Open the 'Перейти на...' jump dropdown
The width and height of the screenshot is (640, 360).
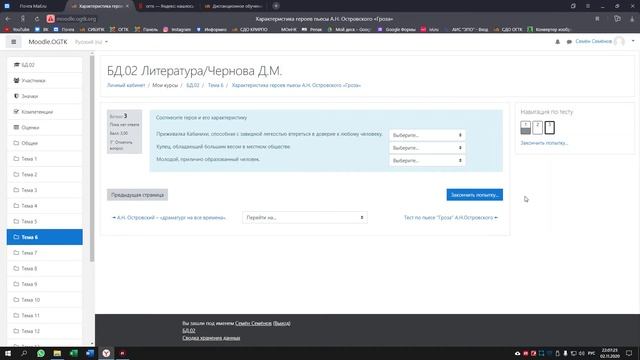[305, 218]
